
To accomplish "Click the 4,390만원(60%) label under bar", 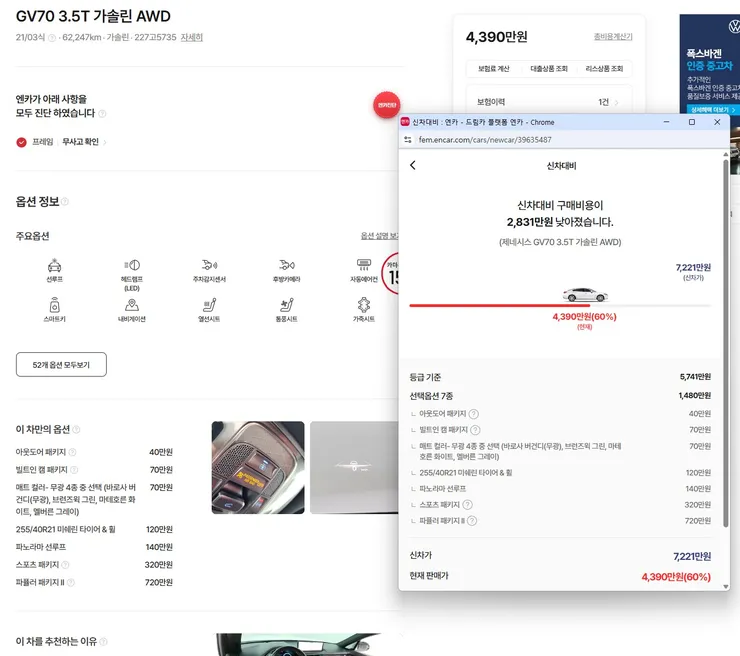I will click(584, 317).
